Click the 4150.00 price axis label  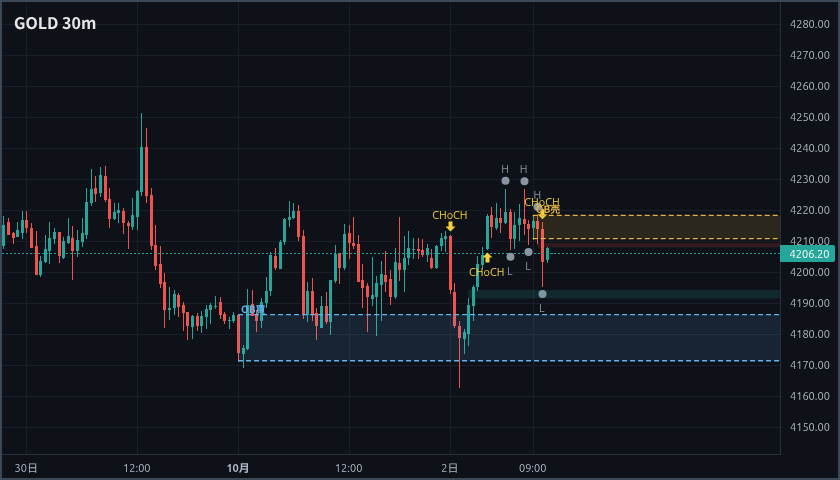coord(809,428)
